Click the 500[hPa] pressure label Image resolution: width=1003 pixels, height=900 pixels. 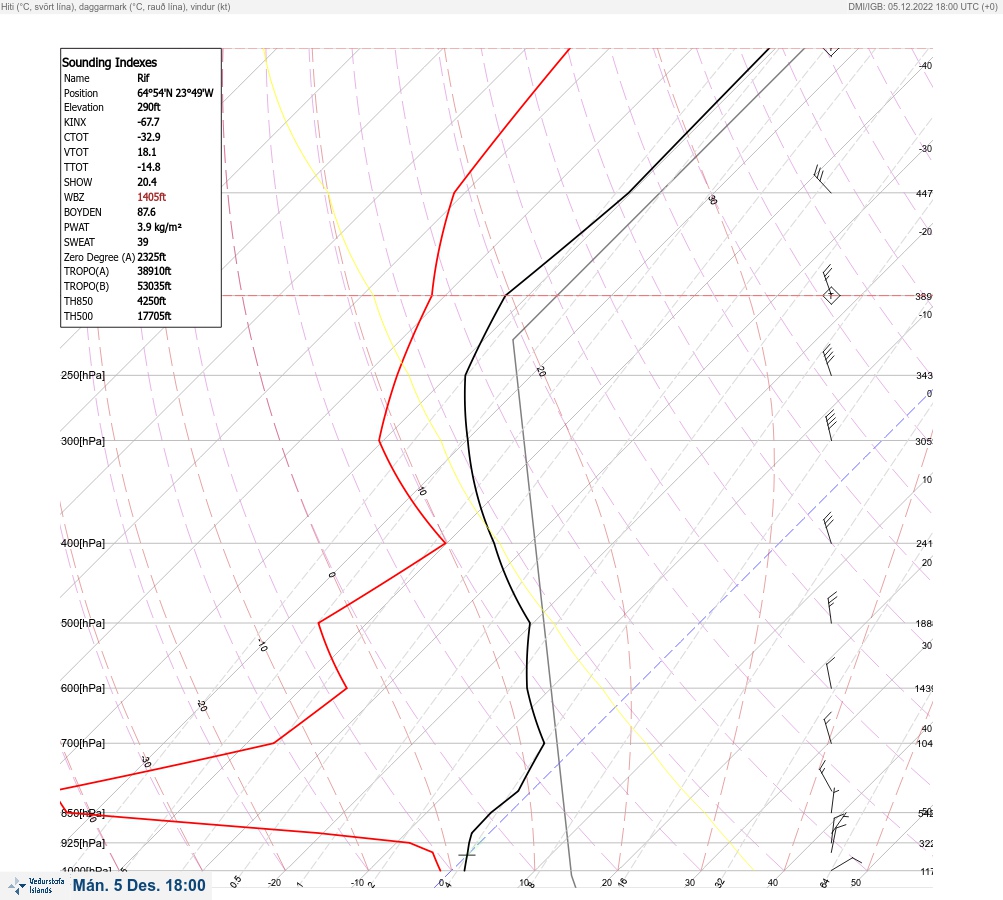[83, 623]
